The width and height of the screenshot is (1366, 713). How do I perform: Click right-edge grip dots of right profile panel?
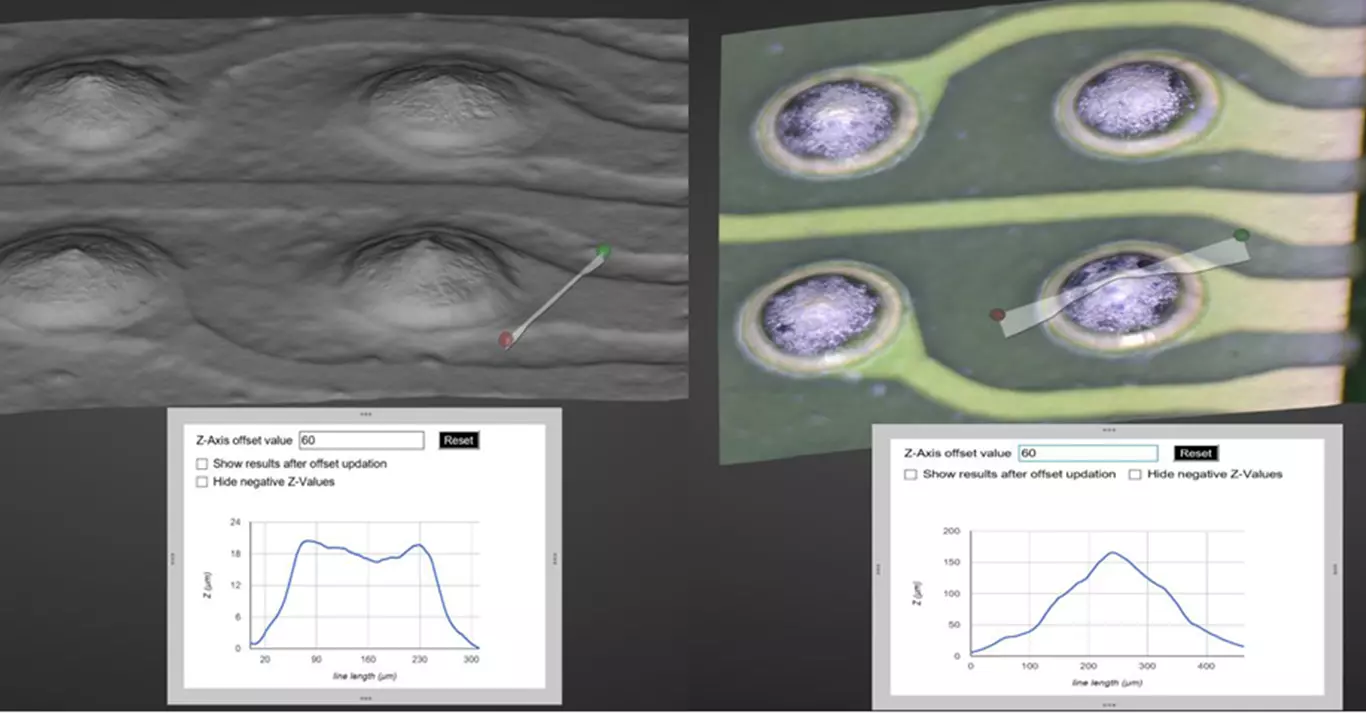tap(1336, 569)
